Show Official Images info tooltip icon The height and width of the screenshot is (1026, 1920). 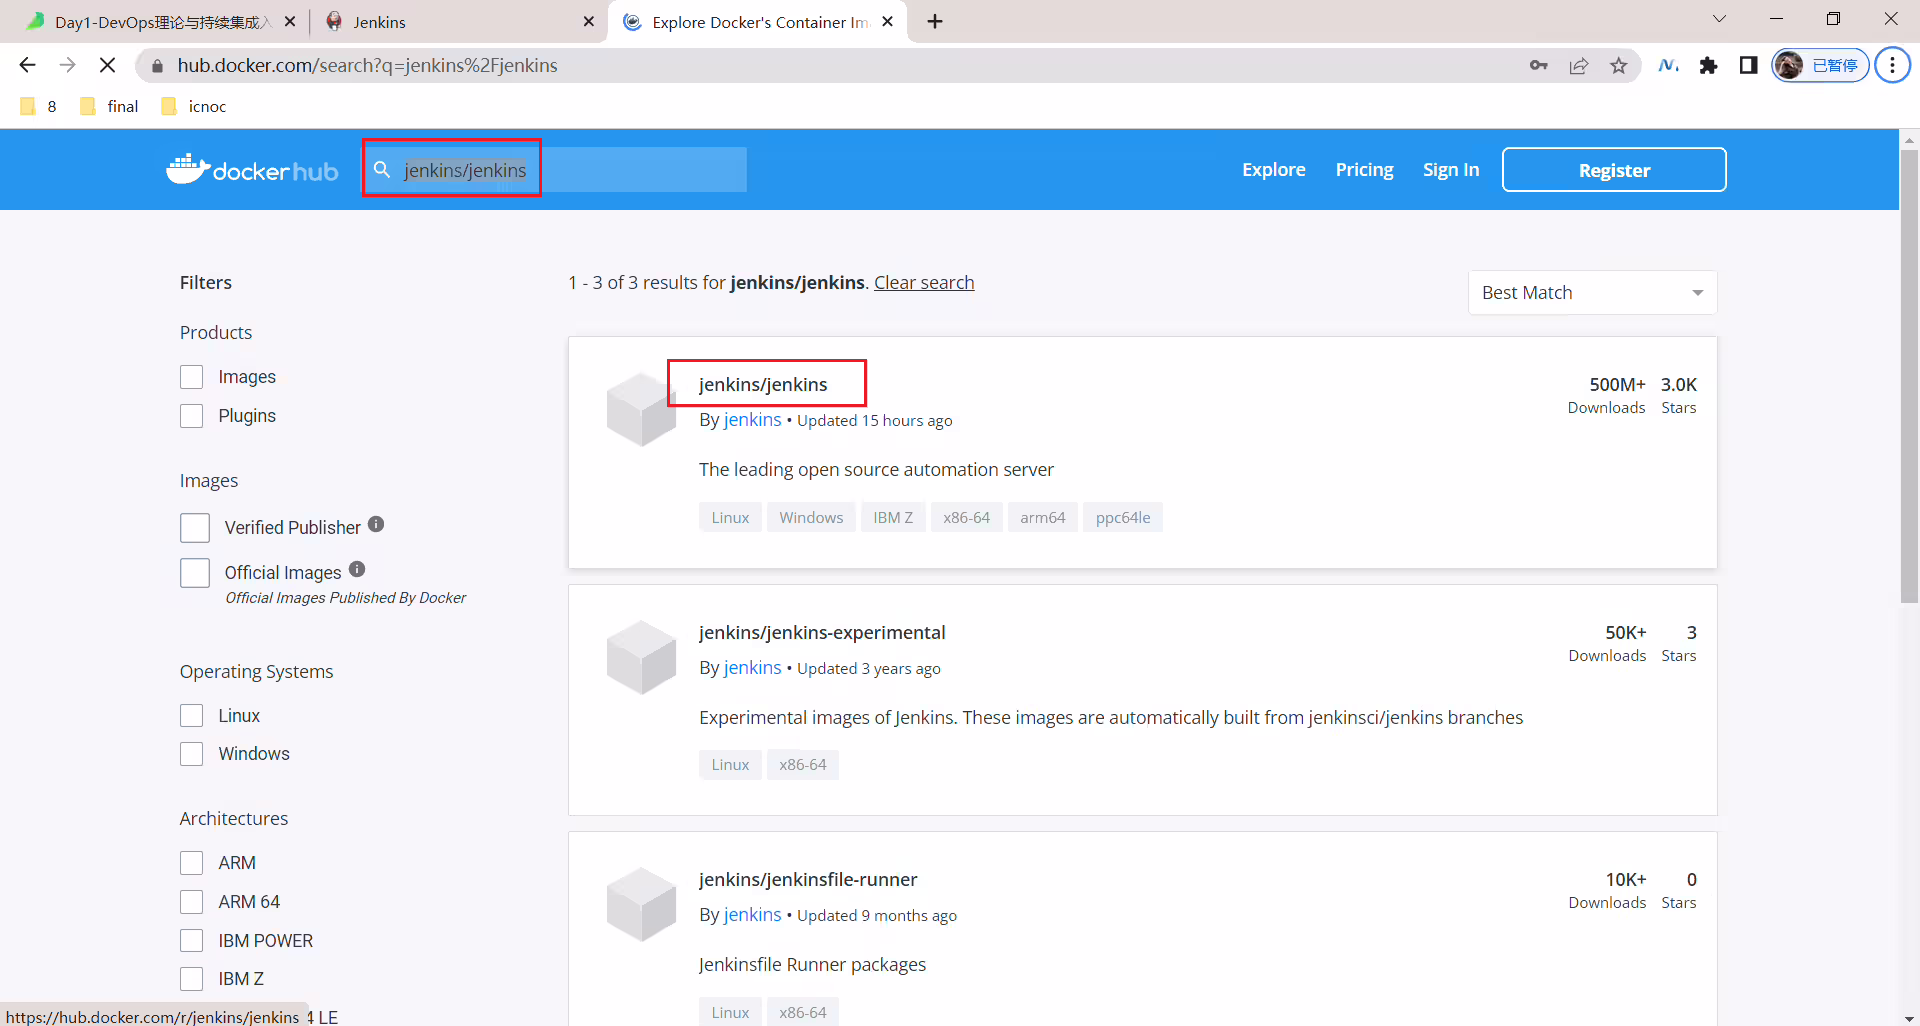coord(357,569)
